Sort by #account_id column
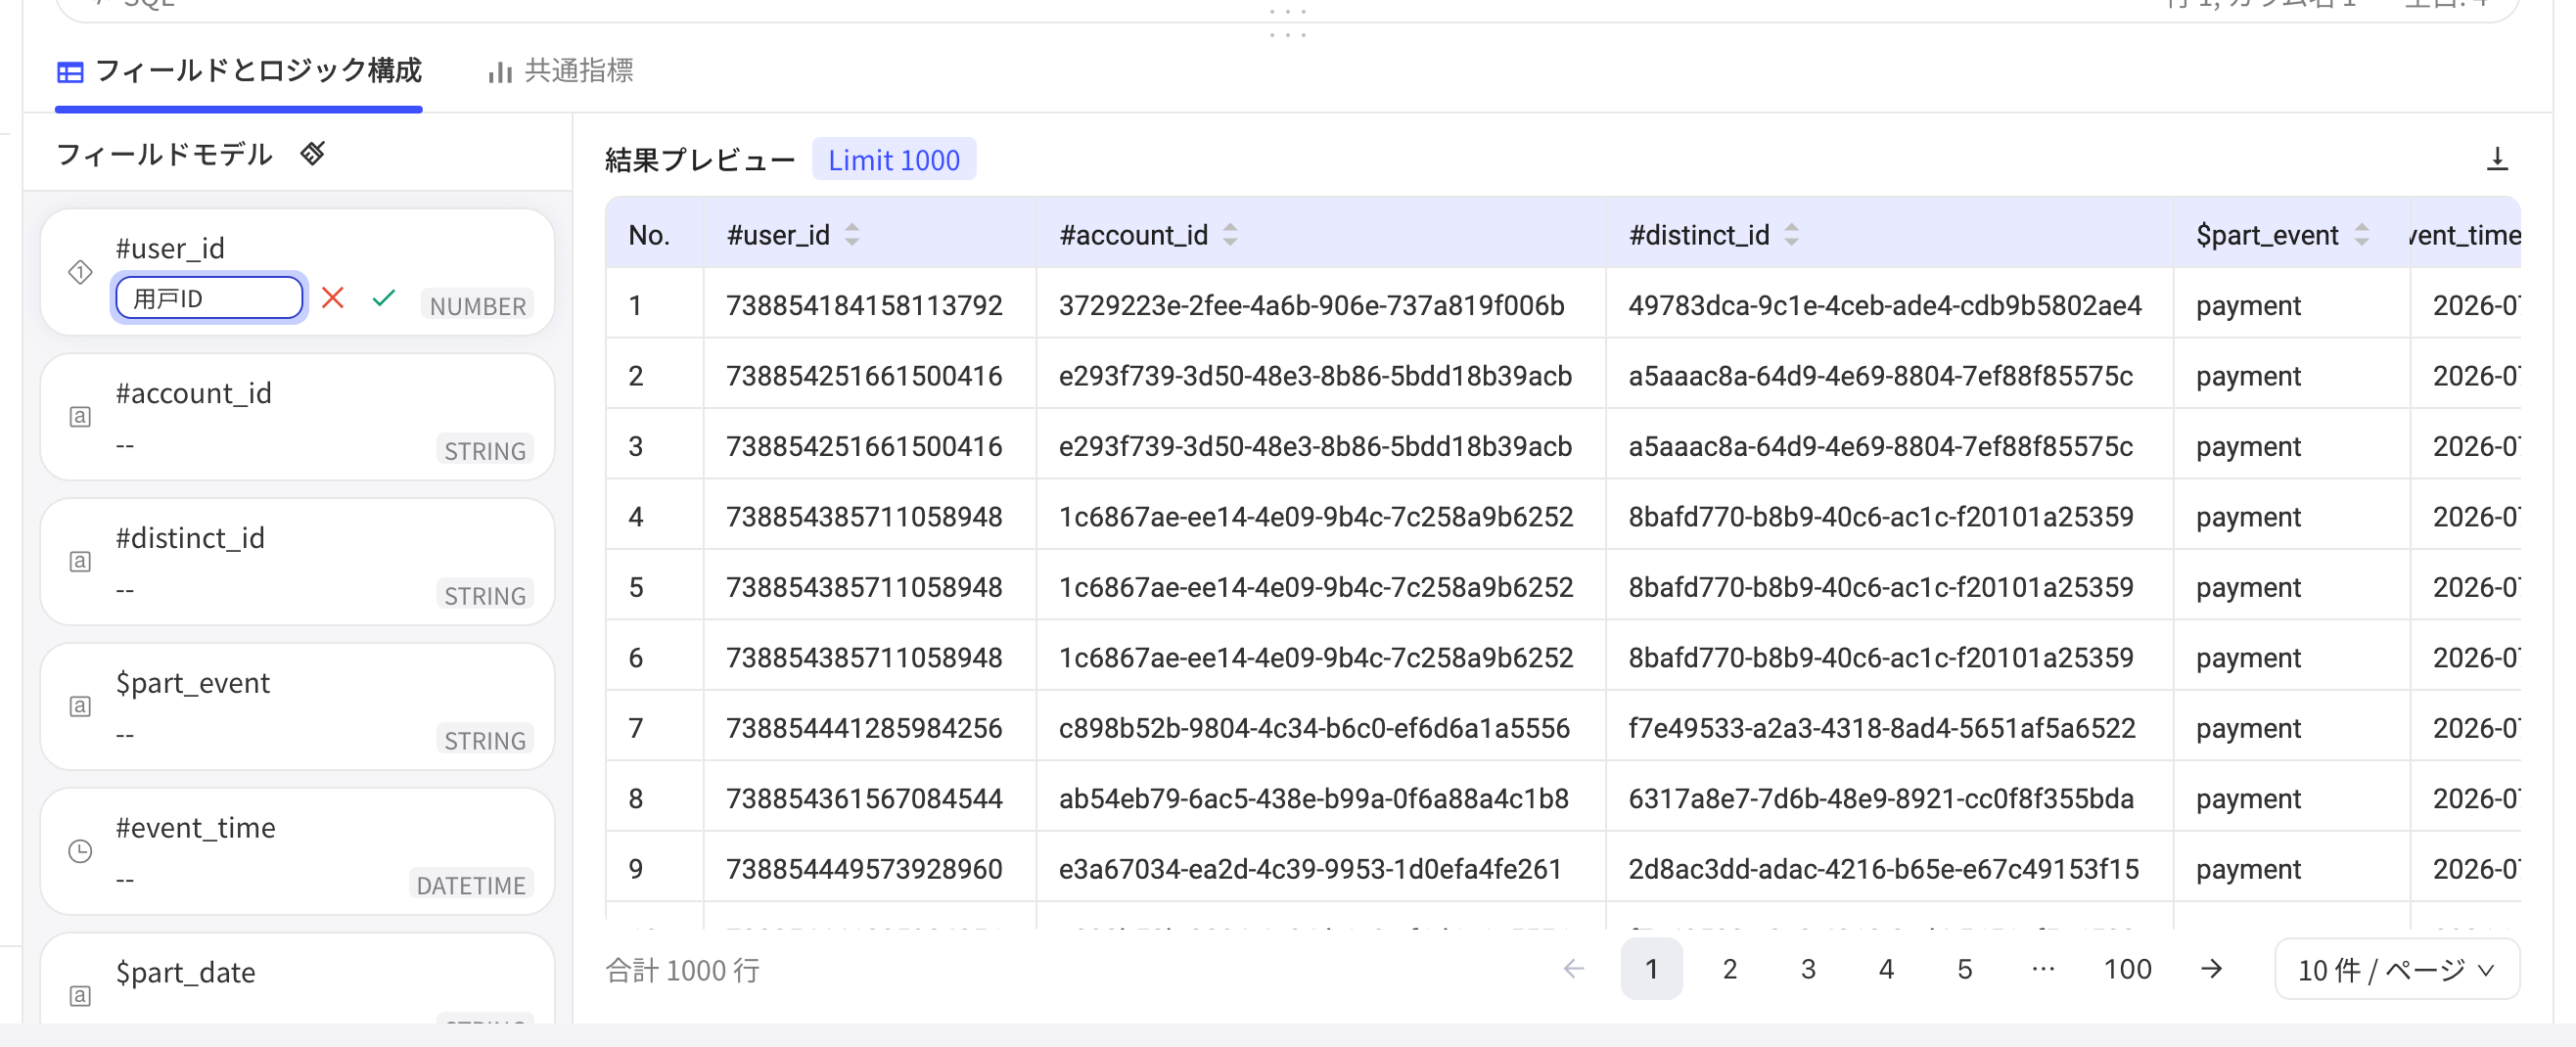Image resolution: width=2576 pixels, height=1047 pixels. click(1230, 235)
